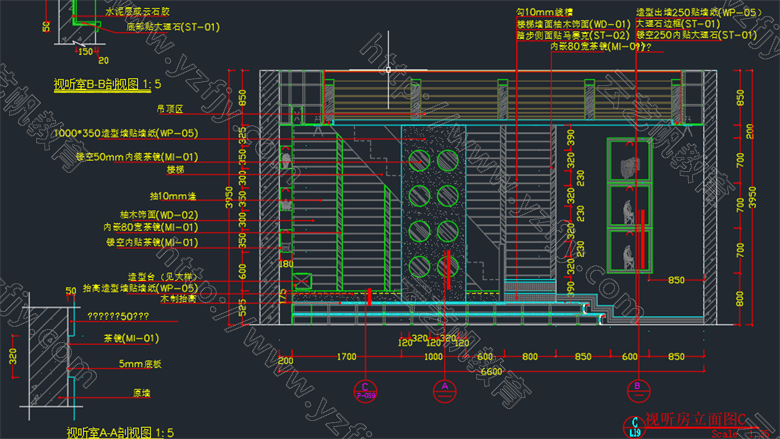Select the 5mm底板 annotation
The width and height of the screenshot is (780, 439).
click(x=140, y=364)
